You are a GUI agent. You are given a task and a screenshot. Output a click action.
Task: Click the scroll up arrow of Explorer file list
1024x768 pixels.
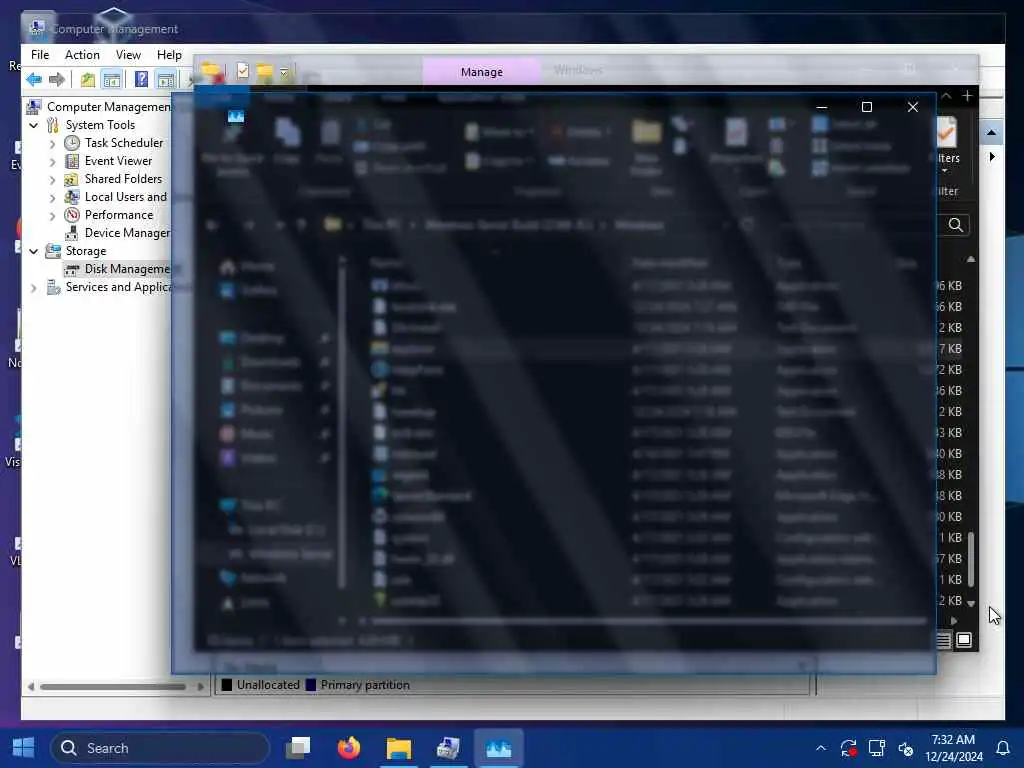(971, 259)
